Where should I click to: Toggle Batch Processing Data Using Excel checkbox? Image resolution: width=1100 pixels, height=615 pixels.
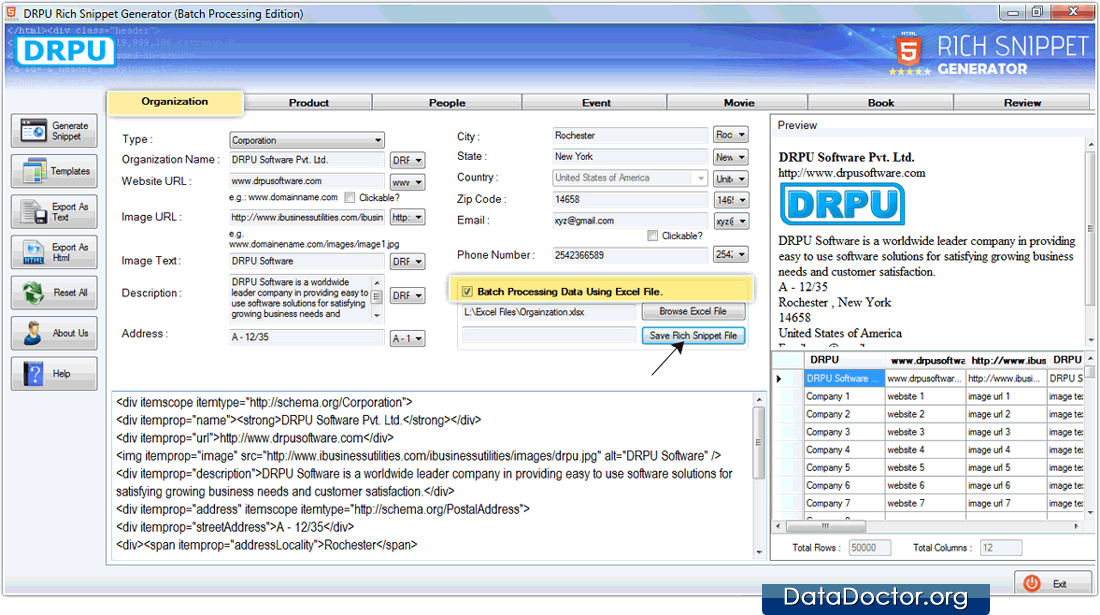pyautogui.click(x=467, y=292)
